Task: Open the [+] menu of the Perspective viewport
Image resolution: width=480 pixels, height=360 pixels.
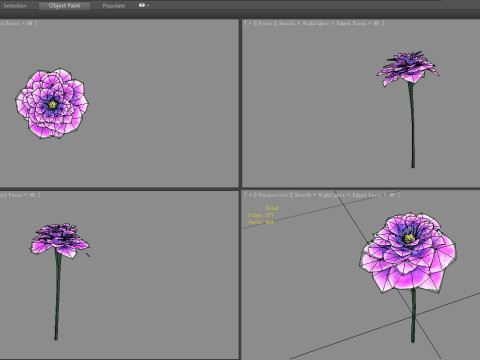Action: coord(250,195)
